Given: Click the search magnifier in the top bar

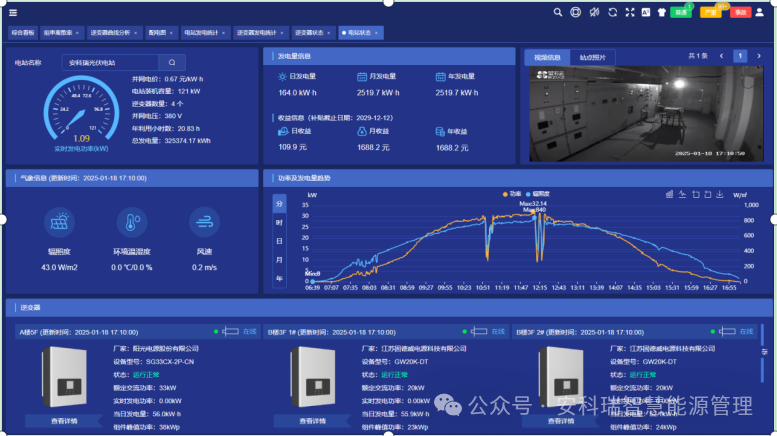Looking at the screenshot, I should [558, 12].
